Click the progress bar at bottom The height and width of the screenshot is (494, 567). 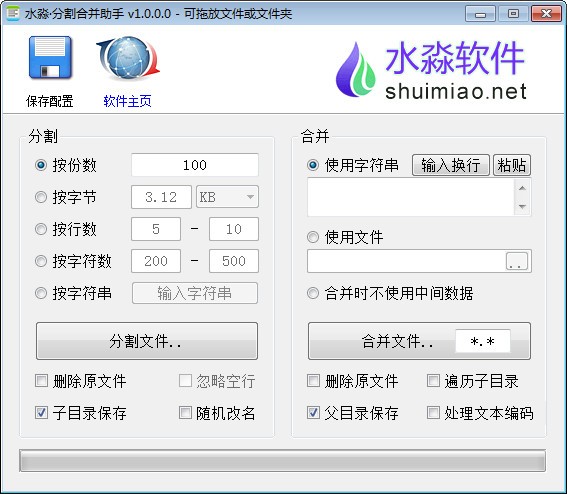[282, 461]
